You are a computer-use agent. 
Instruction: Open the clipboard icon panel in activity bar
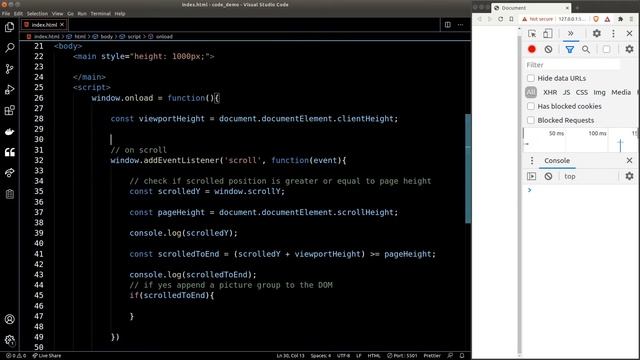pos(9,194)
